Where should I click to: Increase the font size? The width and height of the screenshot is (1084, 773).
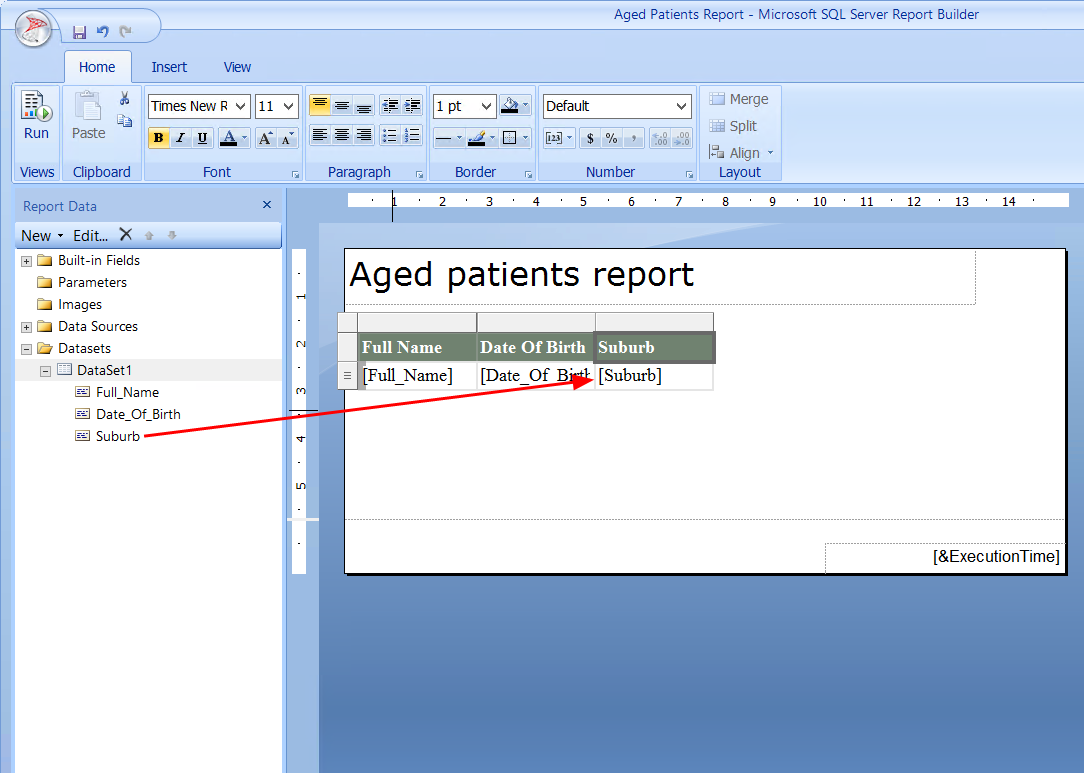click(265, 138)
